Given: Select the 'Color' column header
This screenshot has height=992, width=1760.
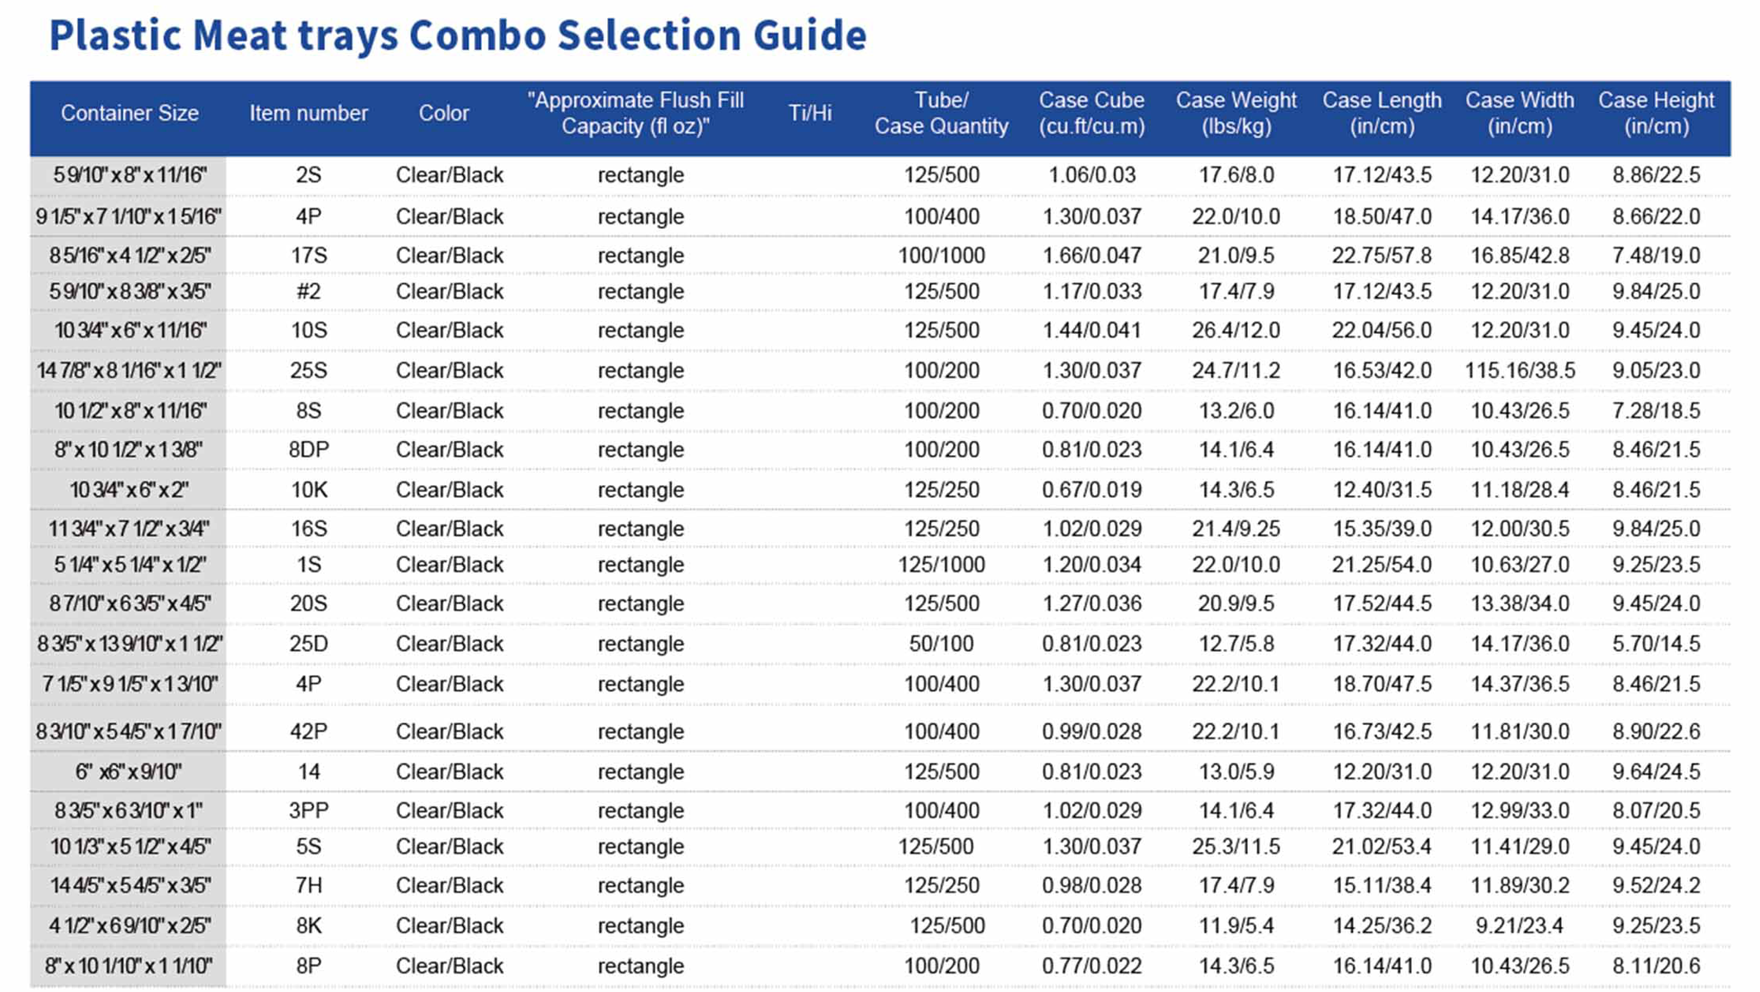Looking at the screenshot, I should tap(443, 114).
